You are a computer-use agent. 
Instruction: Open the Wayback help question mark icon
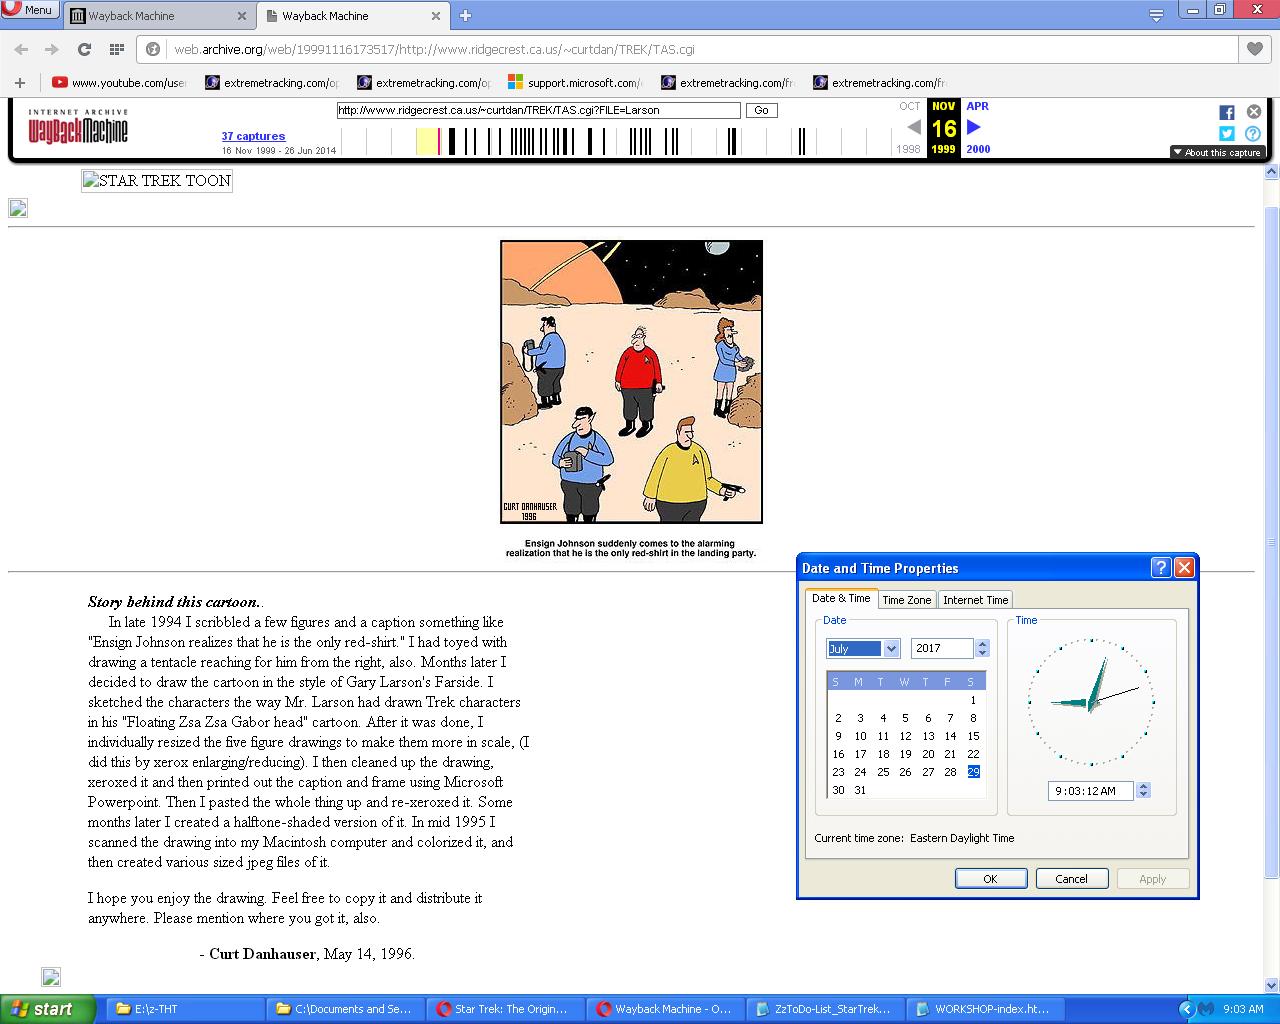[1253, 133]
